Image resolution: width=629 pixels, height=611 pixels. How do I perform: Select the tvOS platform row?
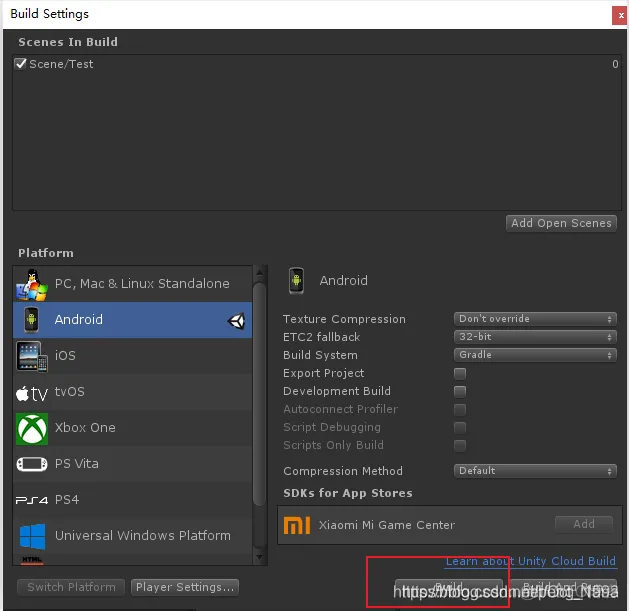[x=133, y=392]
